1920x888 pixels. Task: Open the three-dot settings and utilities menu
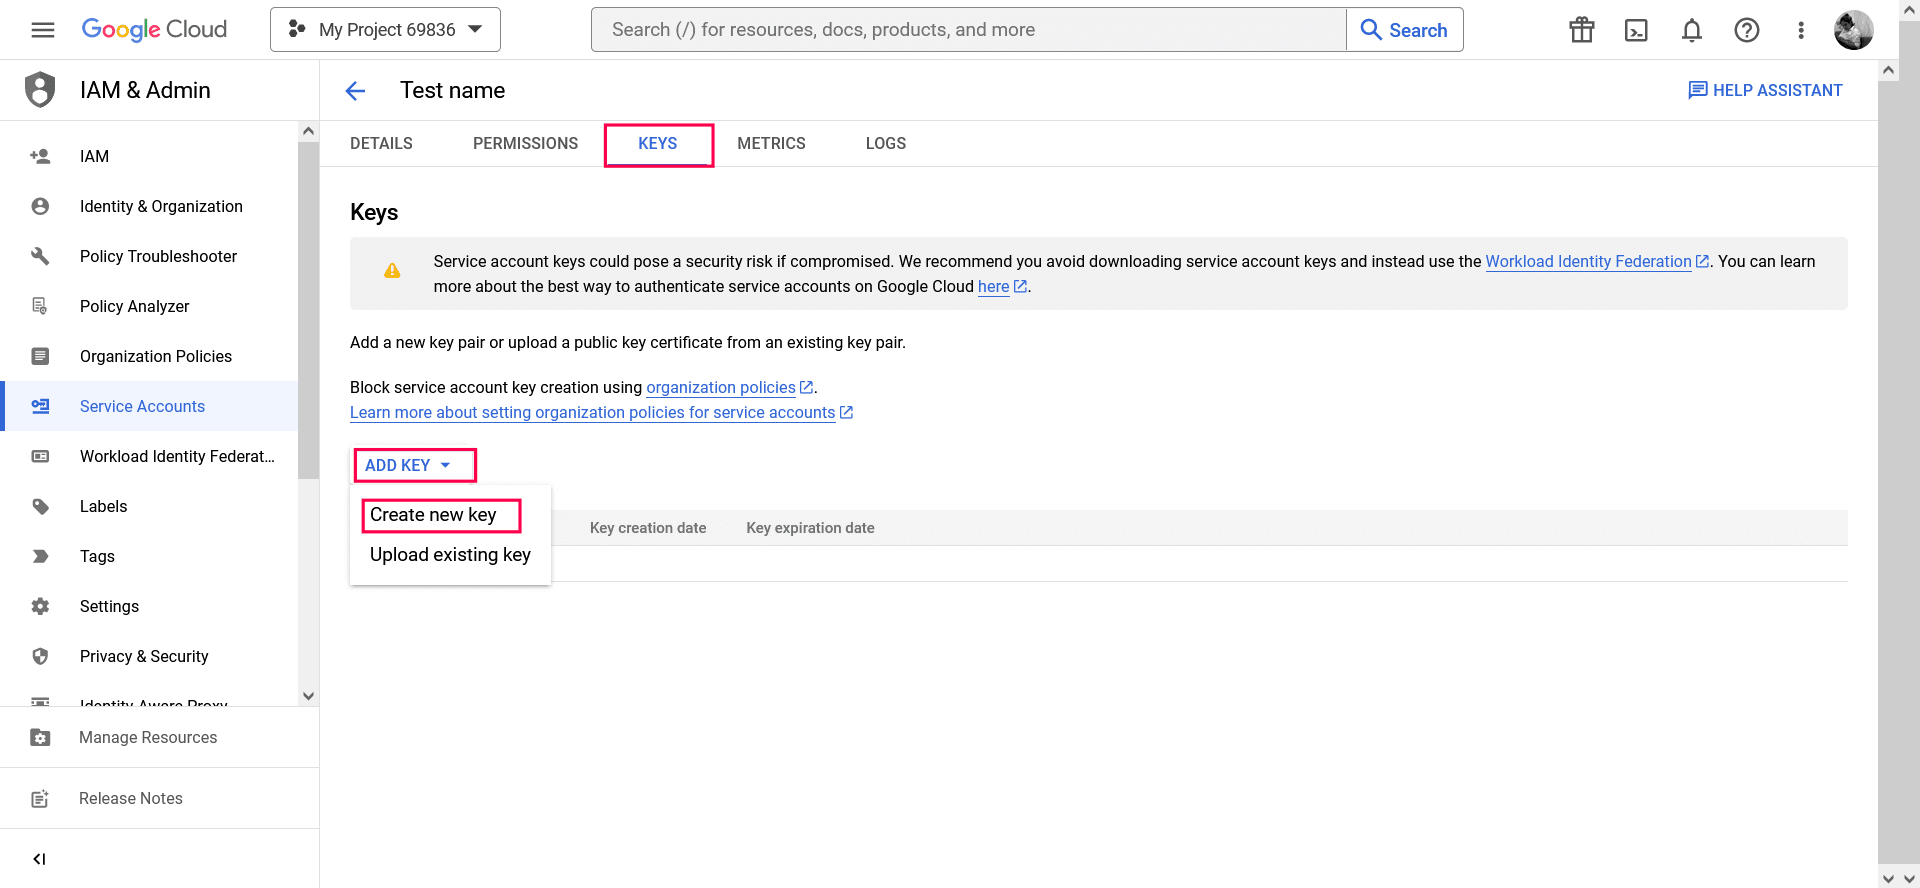(x=1801, y=30)
